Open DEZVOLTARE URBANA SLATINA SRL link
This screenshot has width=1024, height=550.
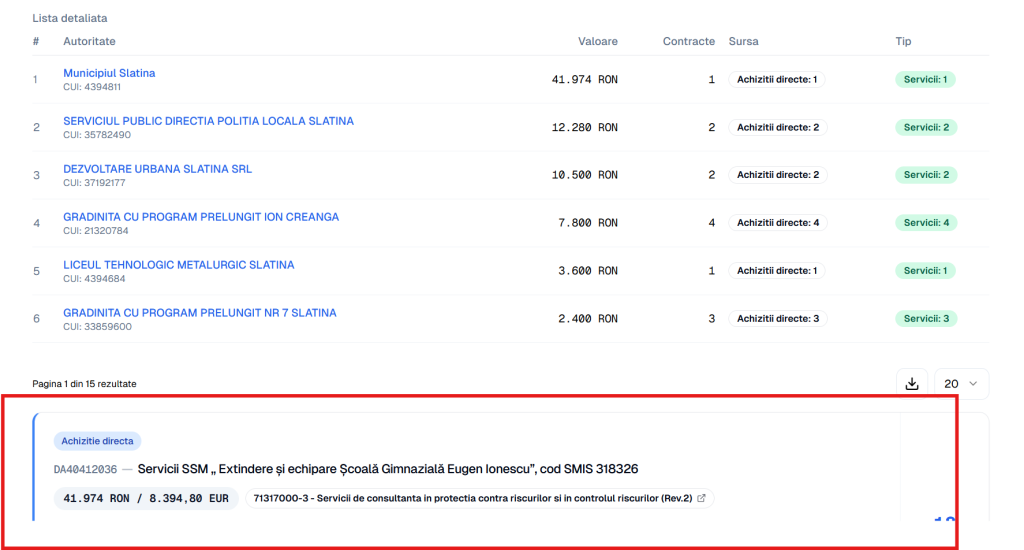click(x=157, y=169)
